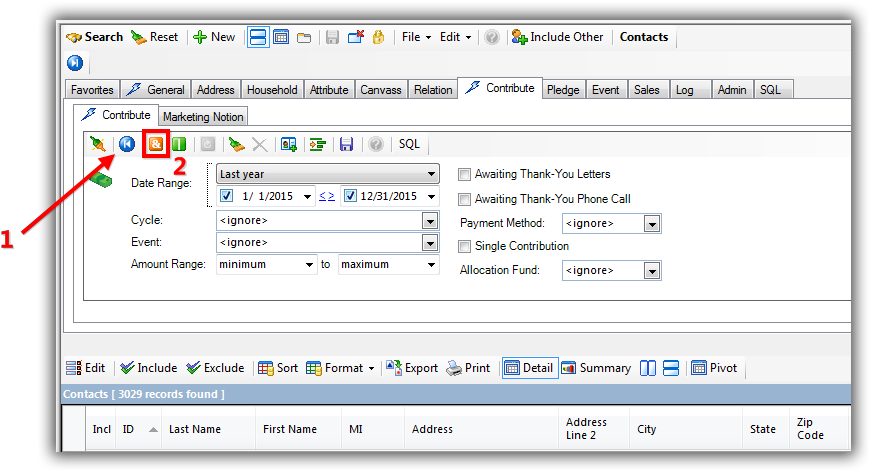Click the orange ampersand icon in the Contribute toolbar
Viewport: 871px width, 472px height.
coord(156,144)
